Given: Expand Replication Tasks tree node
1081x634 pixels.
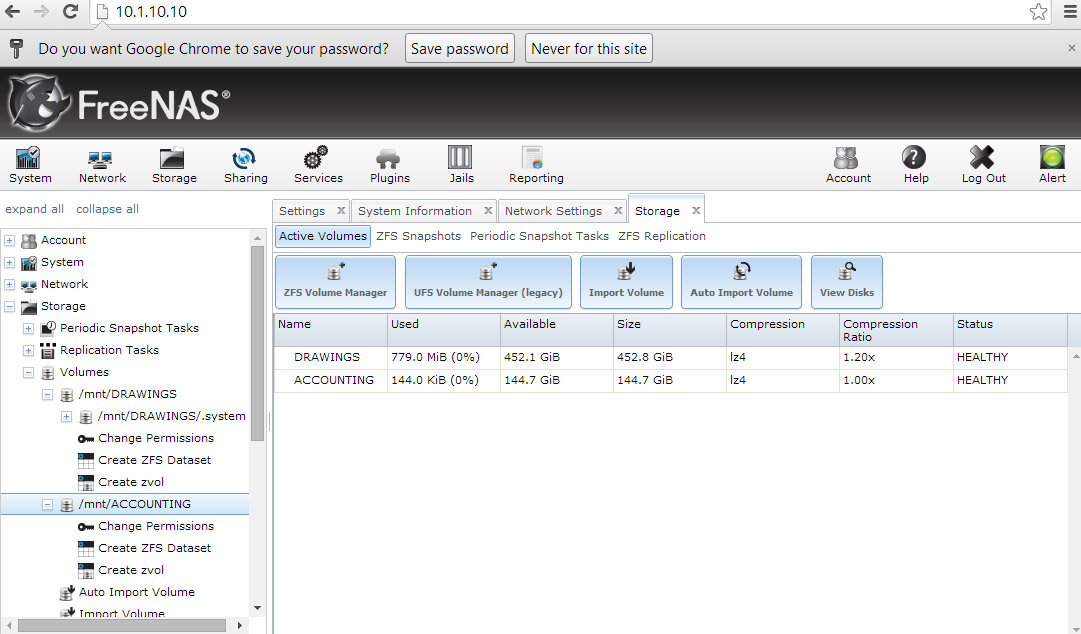Looking at the screenshot, I should point(28,351).
